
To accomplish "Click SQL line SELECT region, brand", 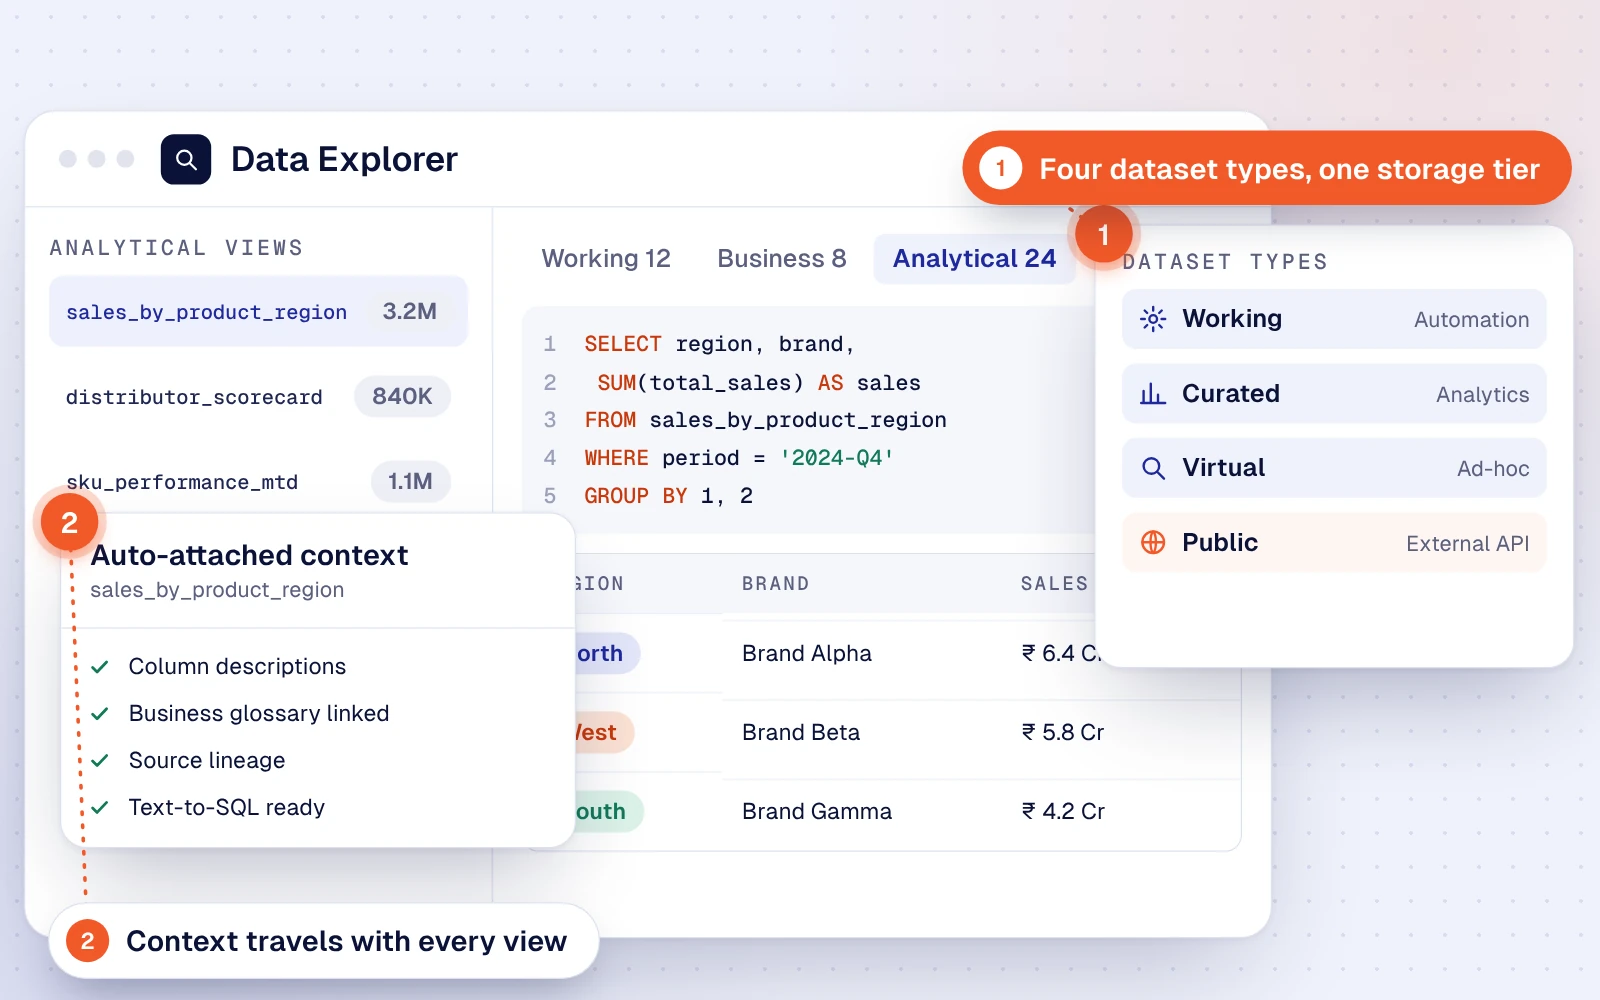I will coord(719,345).
